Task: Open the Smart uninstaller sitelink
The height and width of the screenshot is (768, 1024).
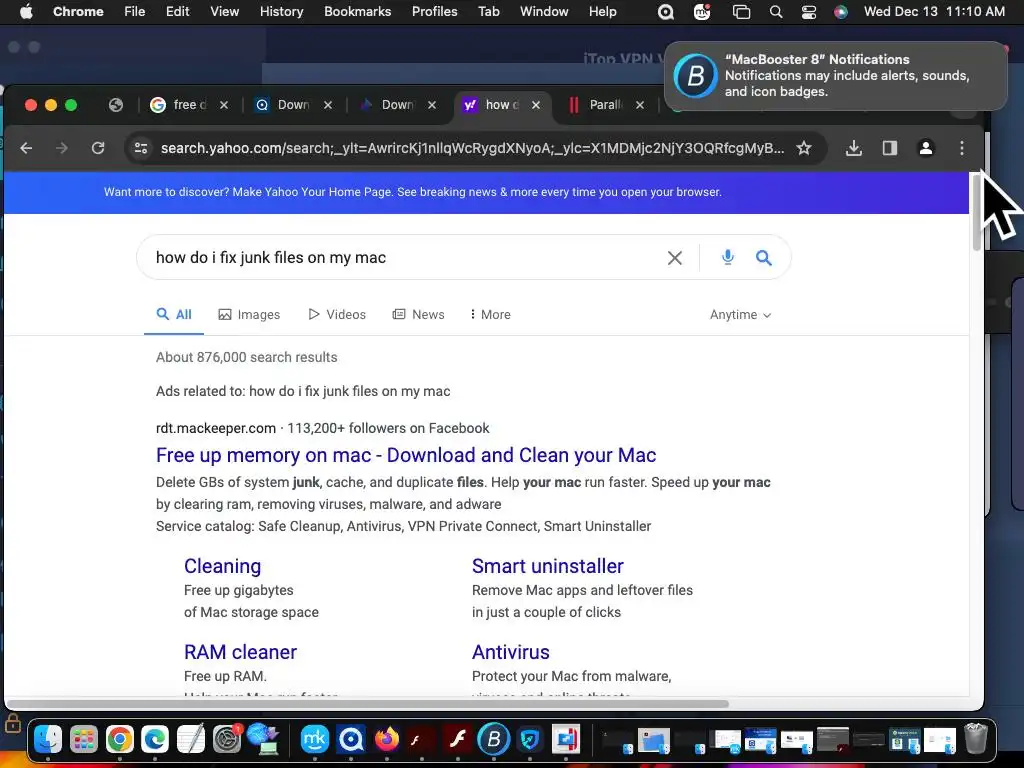Action: [547, 566]
